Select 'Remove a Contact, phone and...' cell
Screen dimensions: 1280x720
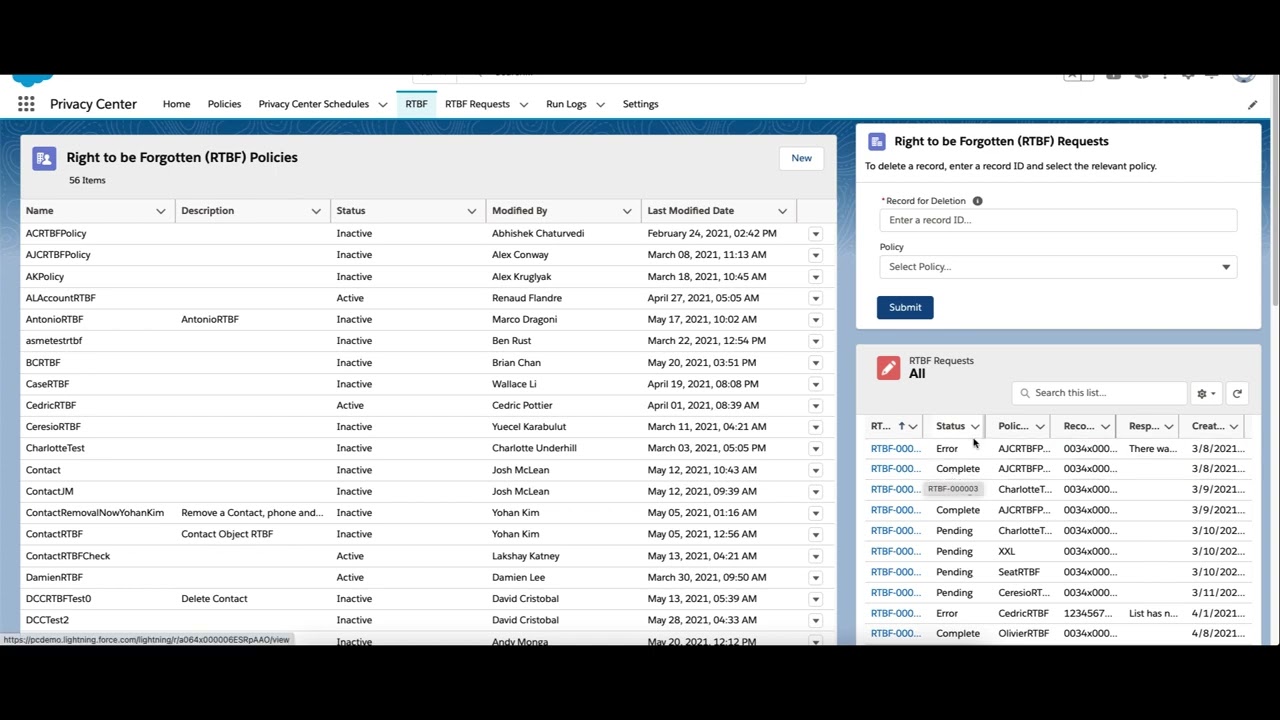click(252, 513)
